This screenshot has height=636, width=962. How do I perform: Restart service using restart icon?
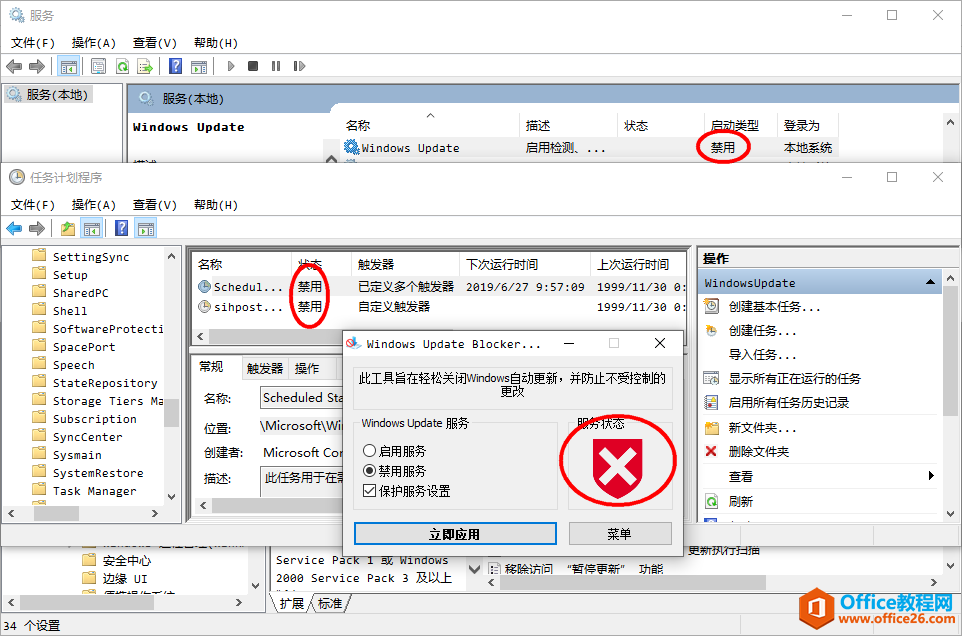[299, 66]
